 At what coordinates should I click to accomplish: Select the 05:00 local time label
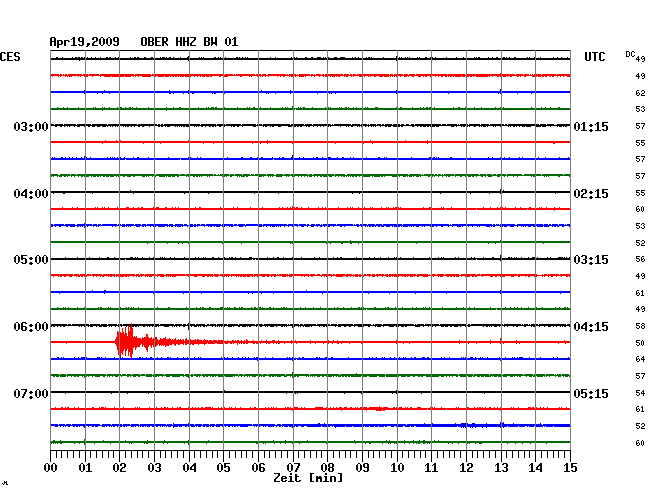pos(31,260)
